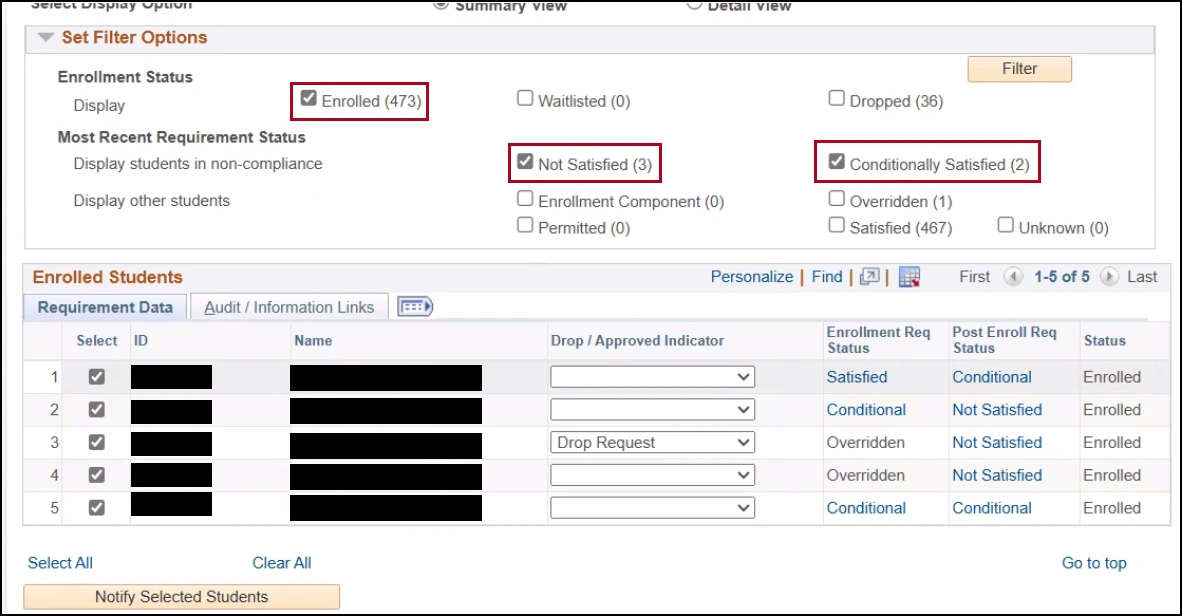Check the Overridden (1) checkbox
This screenshot has height=616, width=1182.
coord(836,199)
